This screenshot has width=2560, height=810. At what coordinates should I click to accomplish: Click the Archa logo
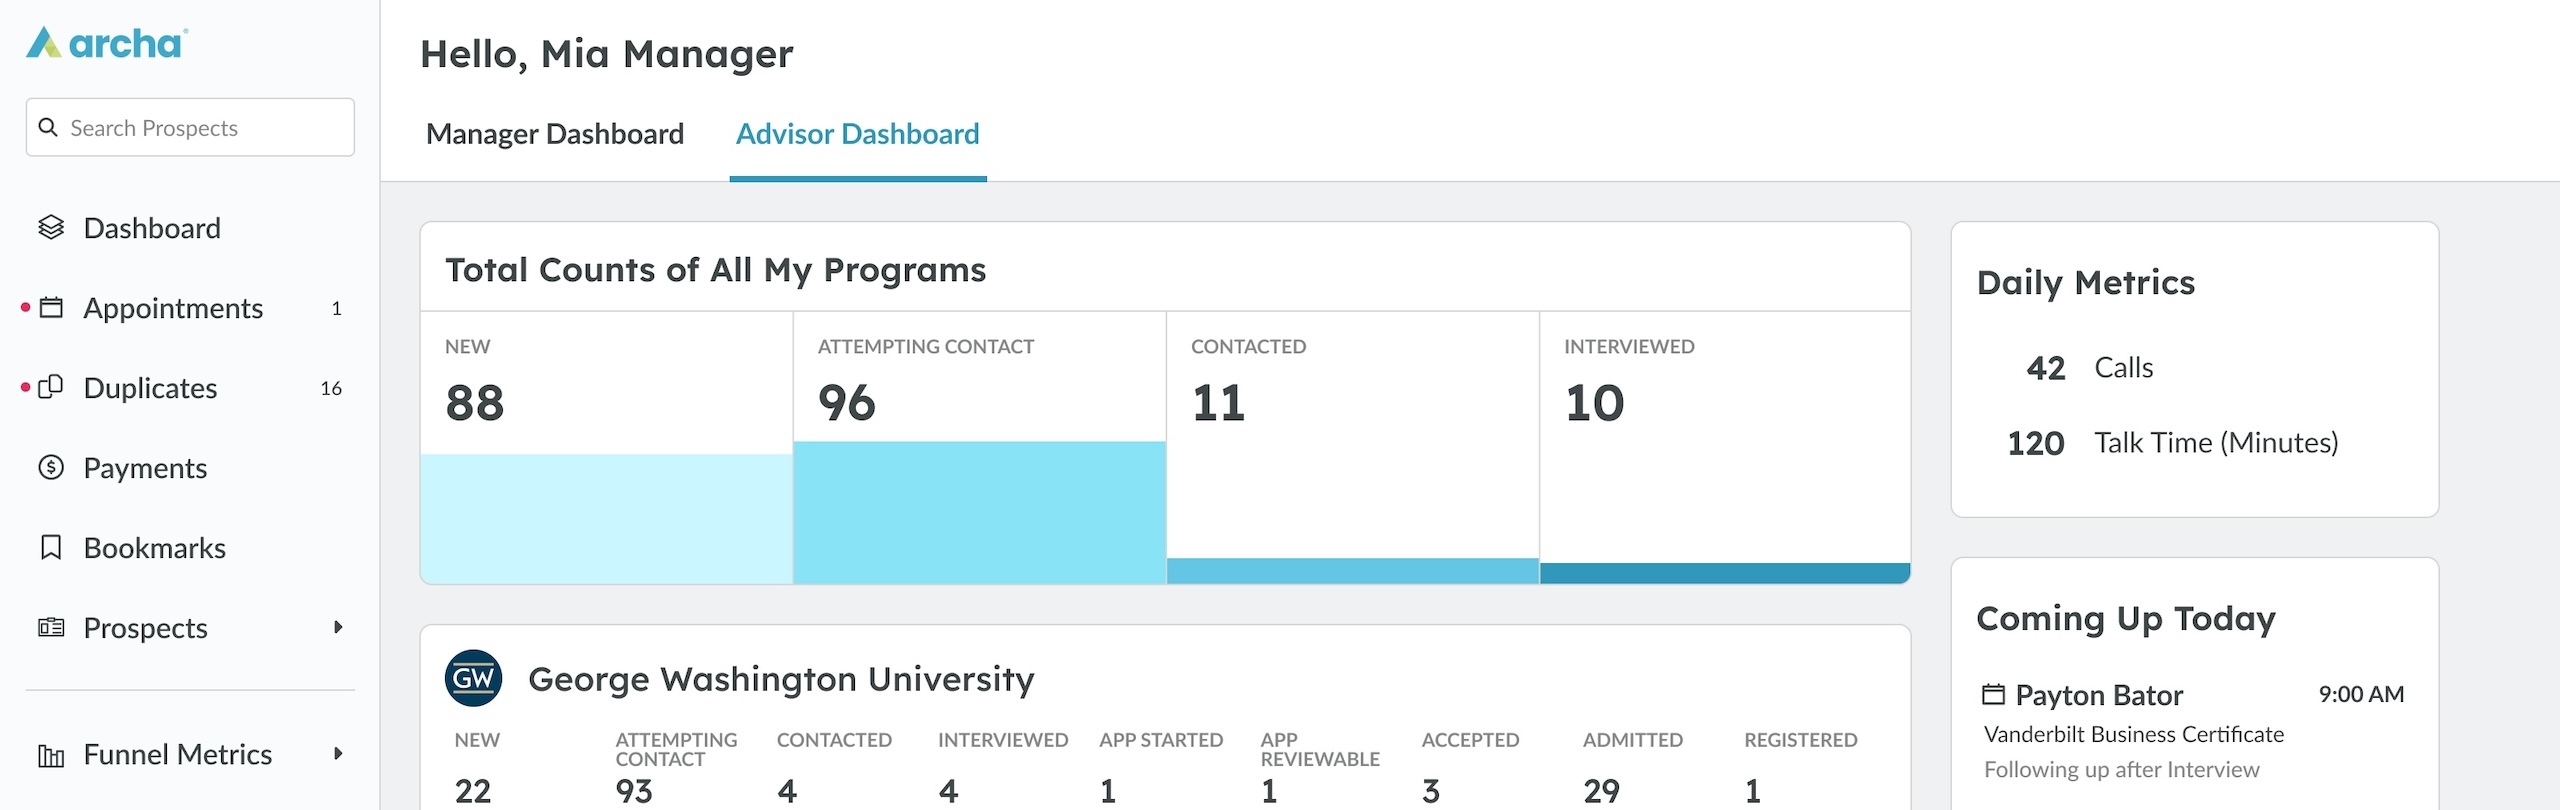pyautogui.click(x=106, y=43)
